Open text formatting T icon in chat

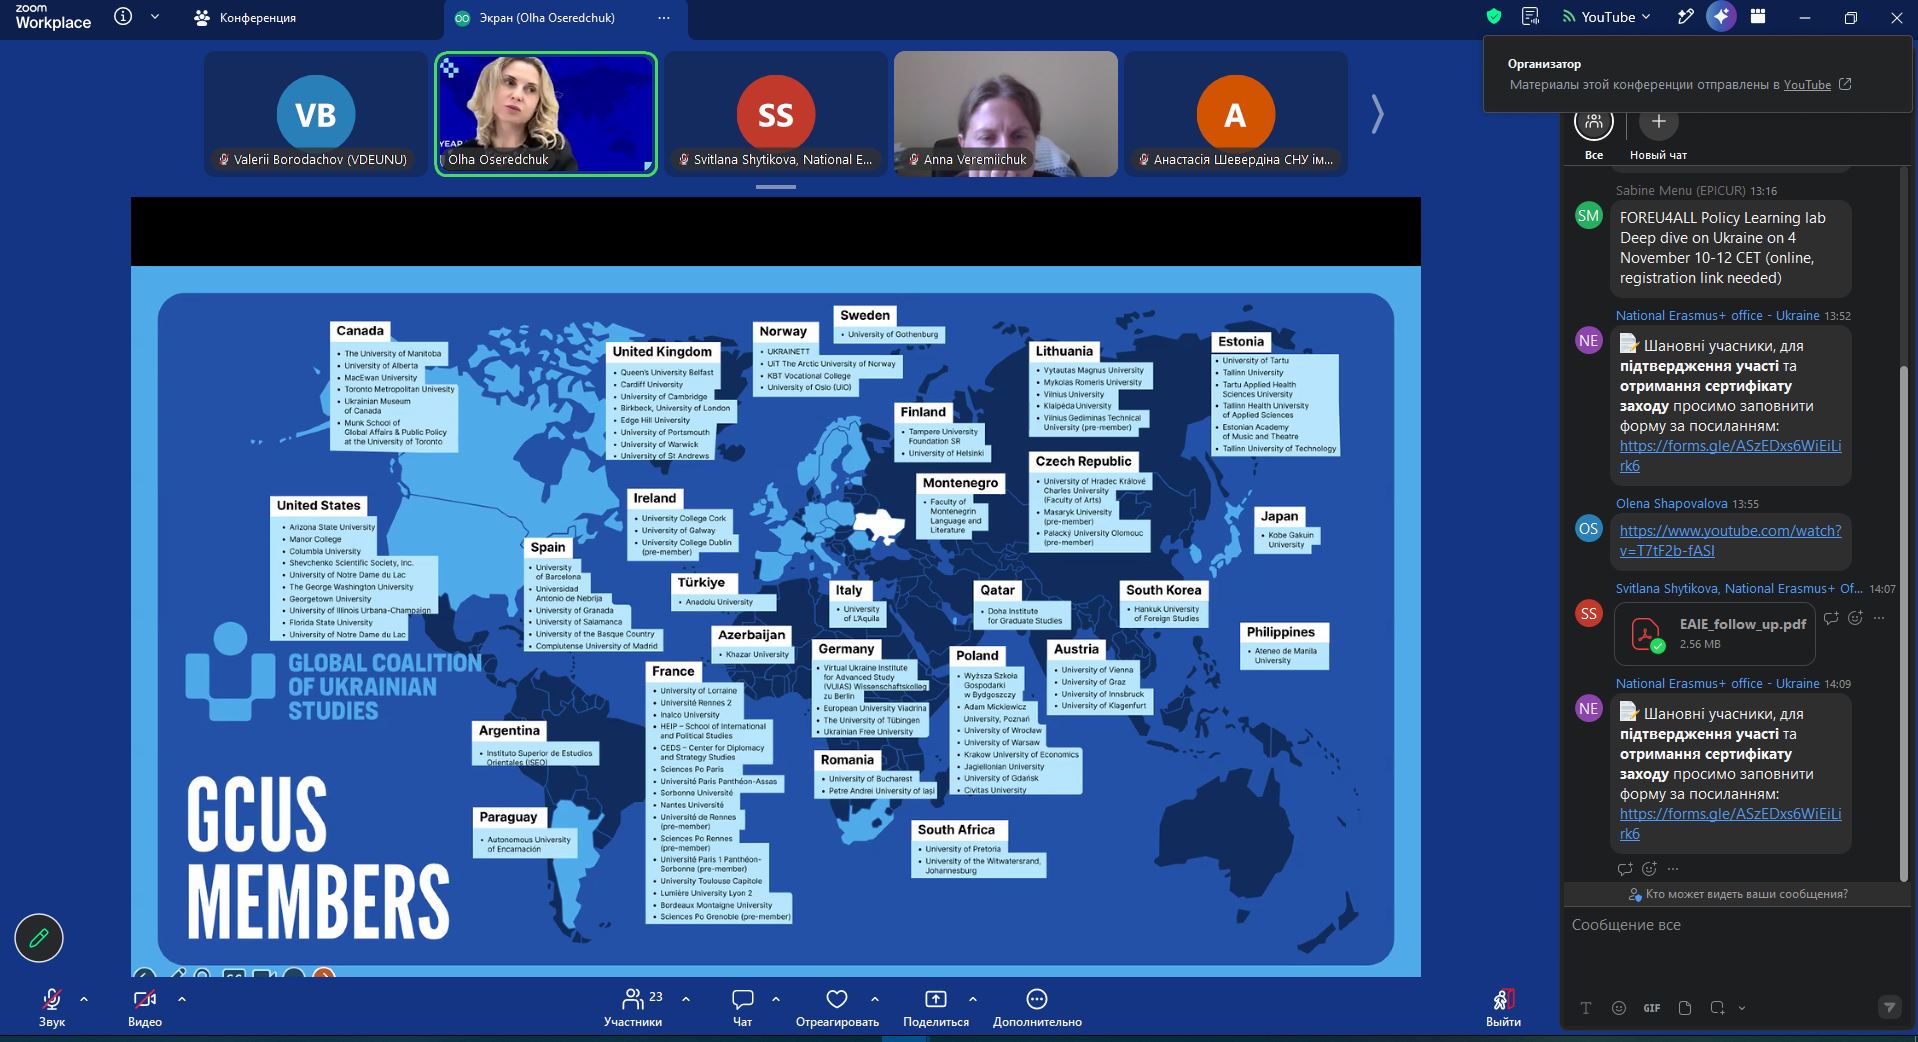pyautogui.click(x=1586, y=1008)
